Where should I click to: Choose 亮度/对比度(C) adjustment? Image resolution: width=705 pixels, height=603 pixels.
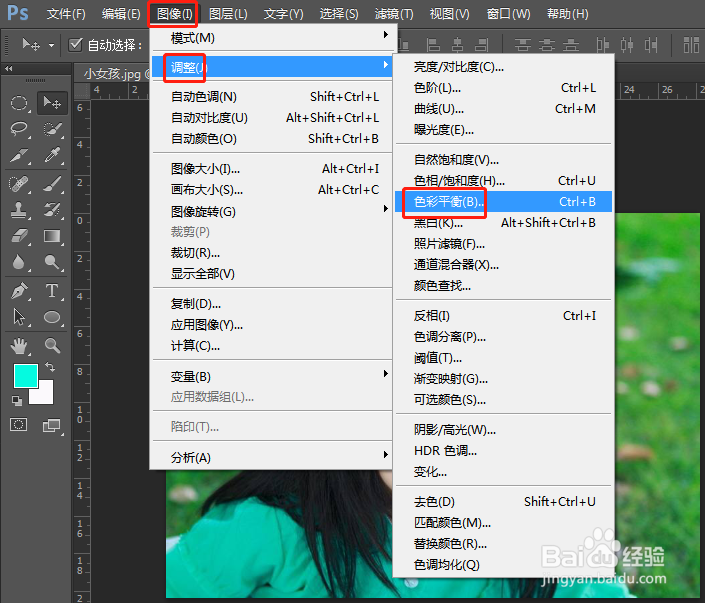tap(504, 67)
